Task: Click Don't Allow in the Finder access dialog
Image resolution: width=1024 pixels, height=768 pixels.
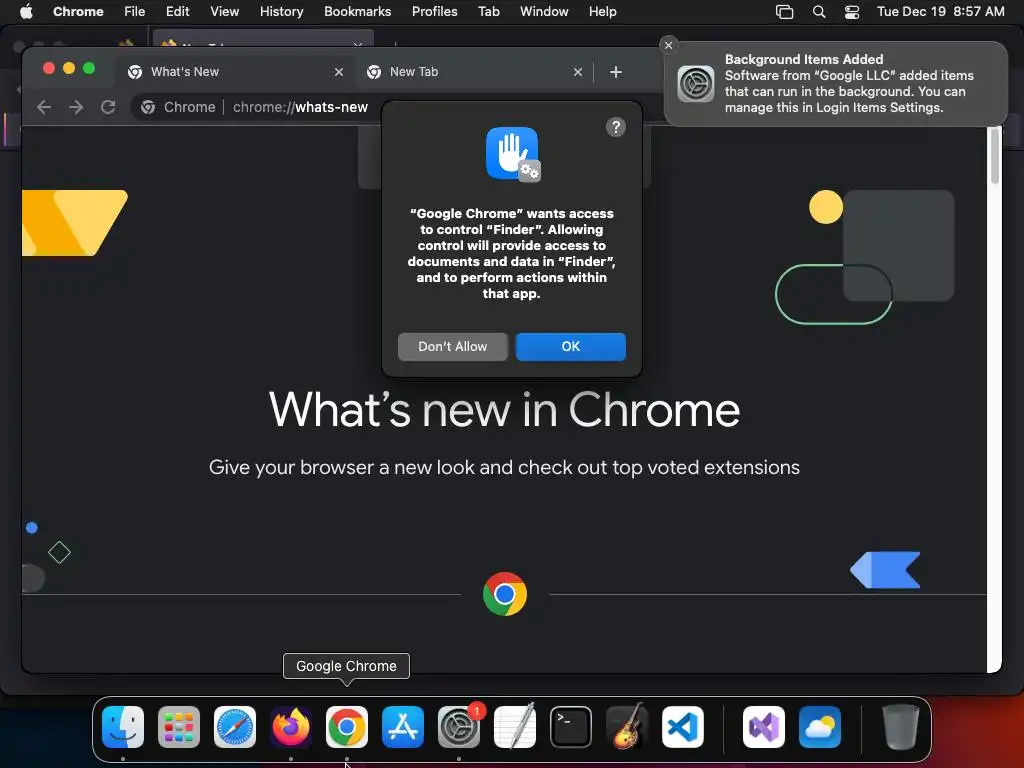Action: 453,347
